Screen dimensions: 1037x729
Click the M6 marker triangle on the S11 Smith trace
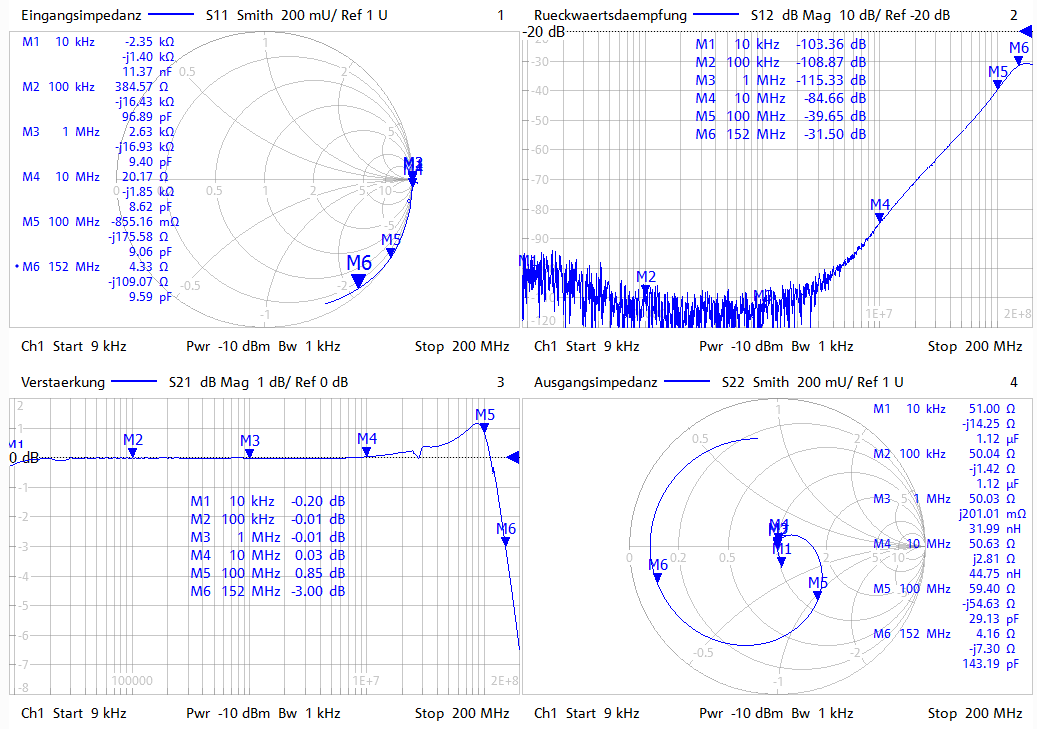pos(358,281)
